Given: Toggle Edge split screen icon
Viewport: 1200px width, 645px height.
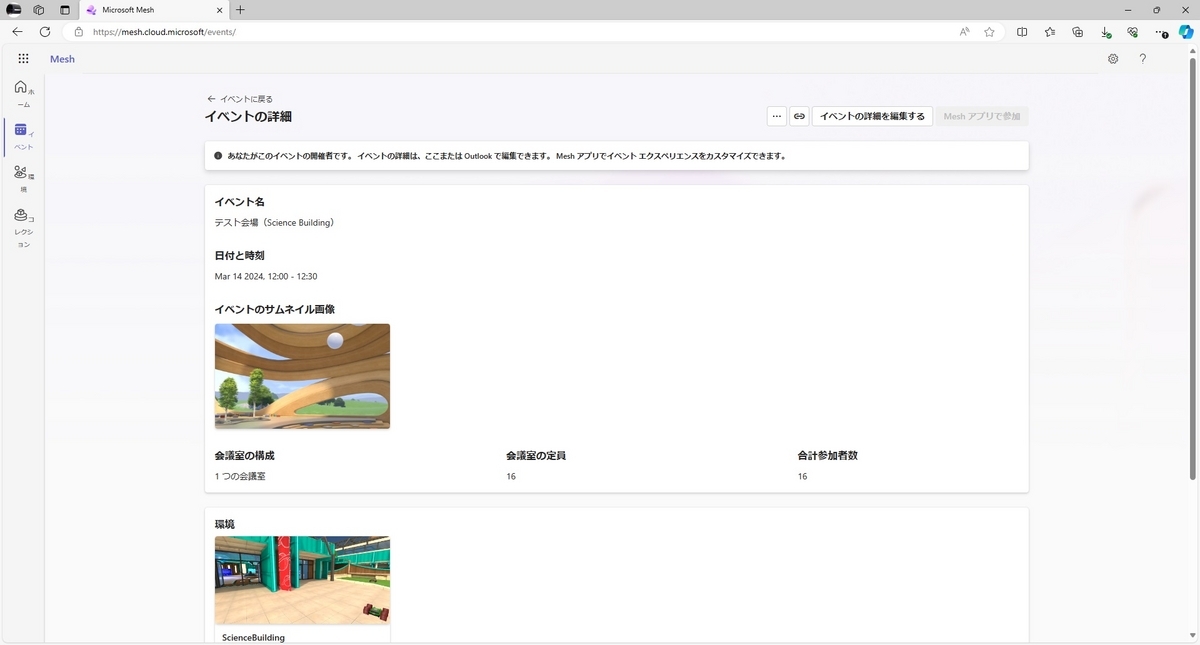Looking at the screenshot, I should (1022, 32).
